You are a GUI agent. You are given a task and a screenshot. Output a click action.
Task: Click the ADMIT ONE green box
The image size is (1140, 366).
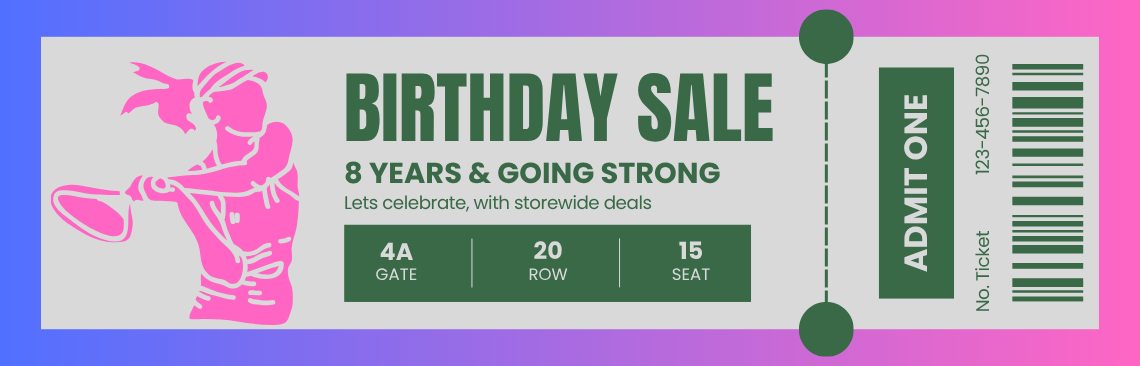click(x=916, y=183)
